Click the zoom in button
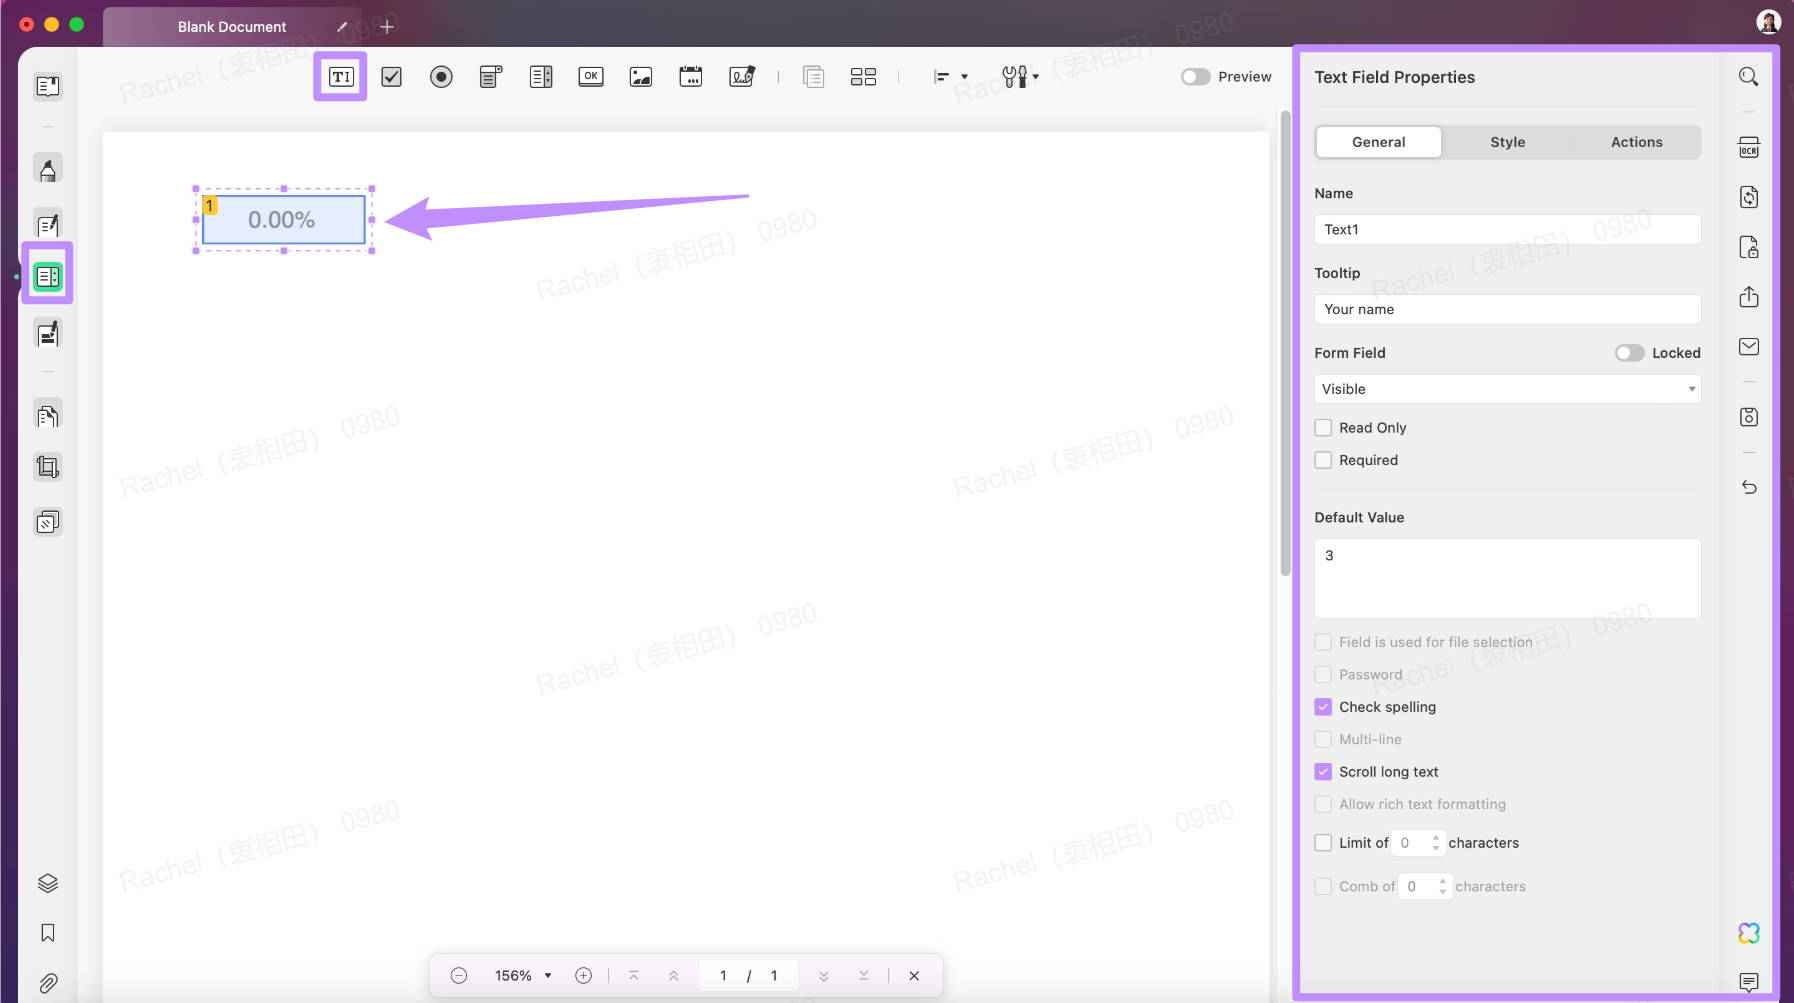This screenshot has height=1003, width=1794. [583, 975]
